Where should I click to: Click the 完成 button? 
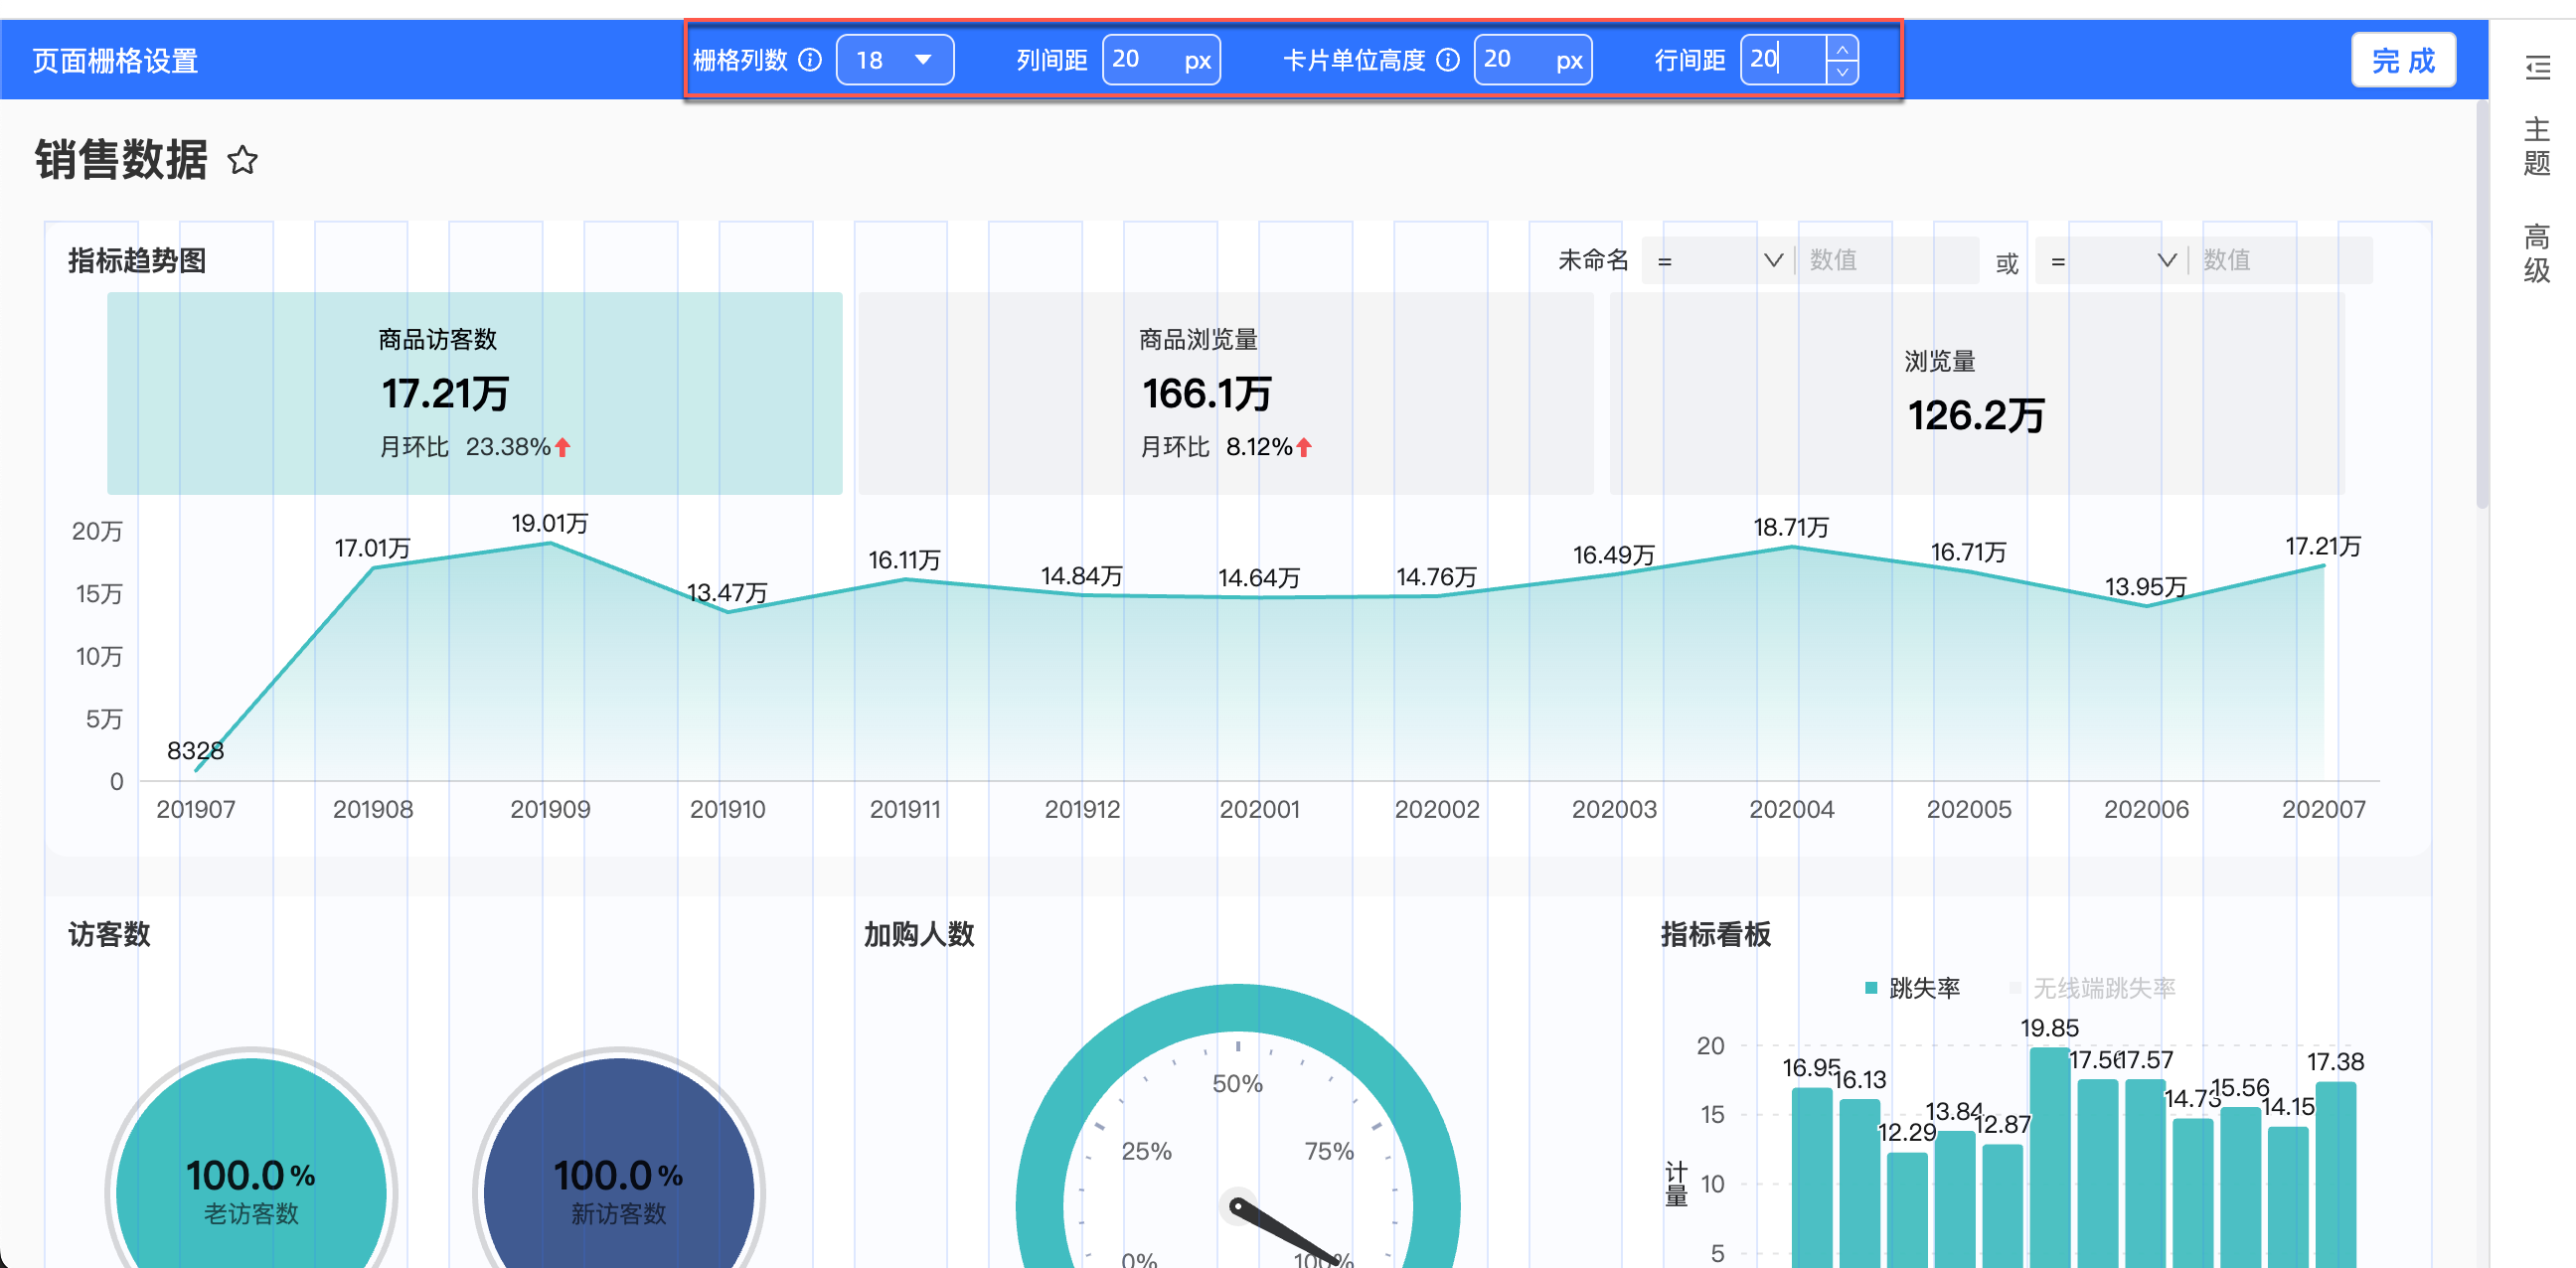[2402, 61]
